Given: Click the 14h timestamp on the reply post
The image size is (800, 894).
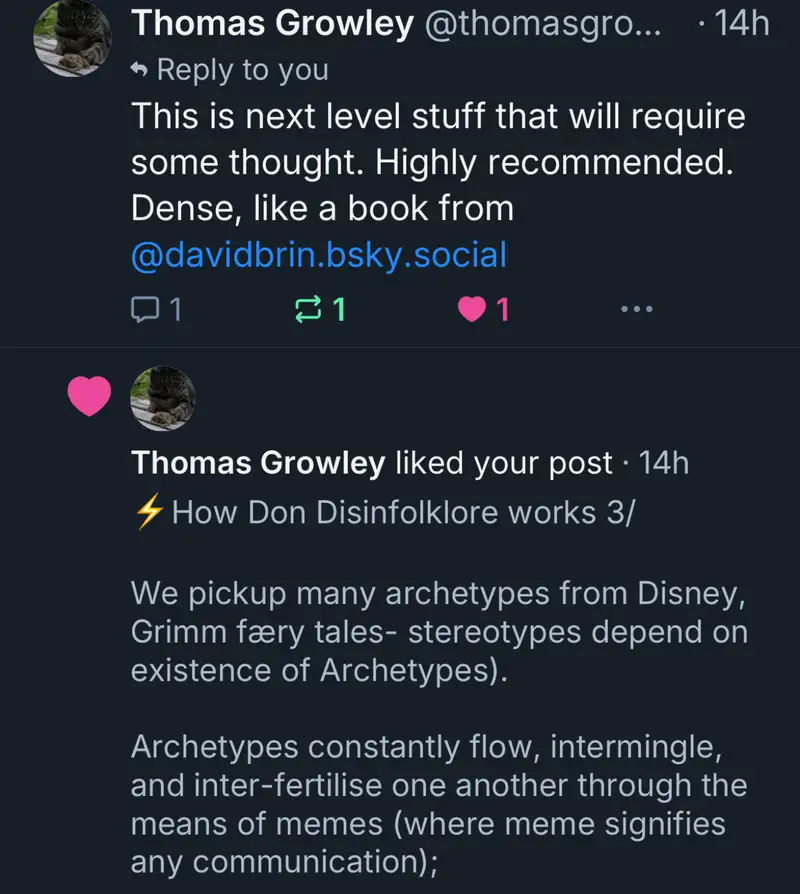Looking at the screenshot, I should click(741, 24).
